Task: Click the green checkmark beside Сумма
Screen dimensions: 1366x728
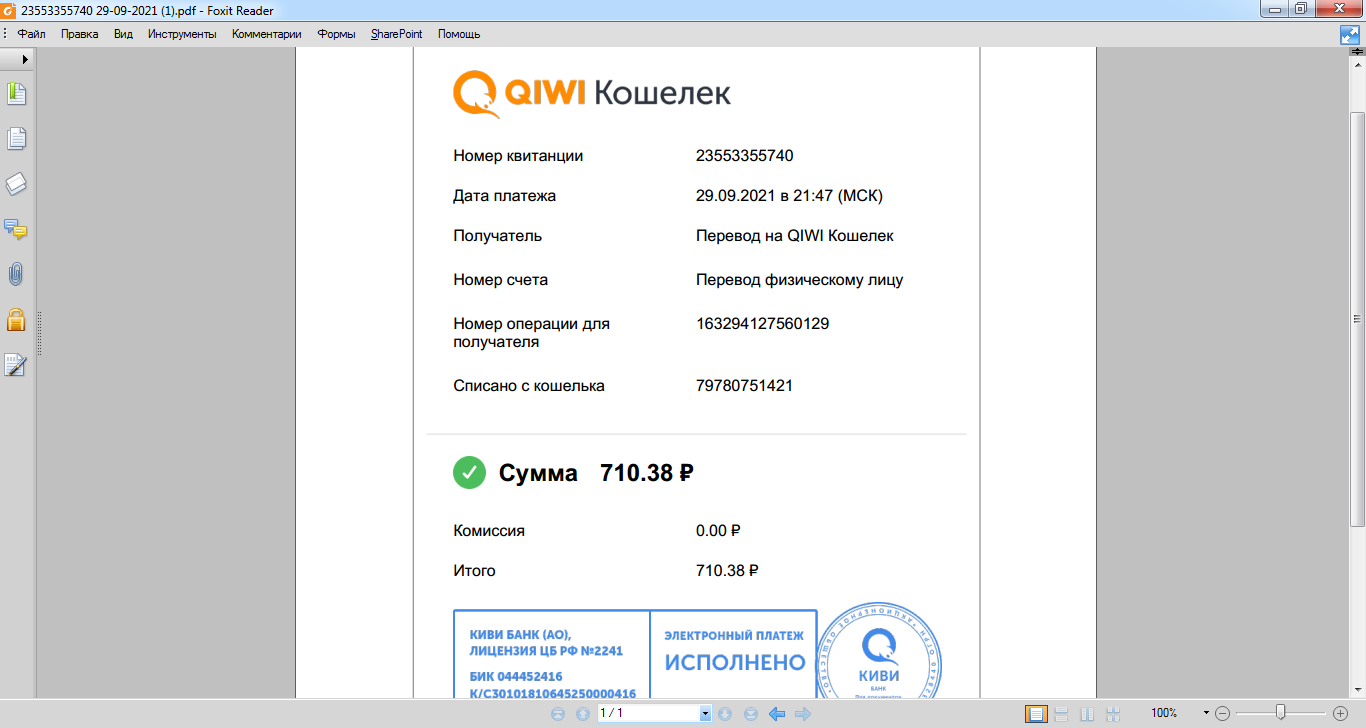Action: click(x=469, y=473)
